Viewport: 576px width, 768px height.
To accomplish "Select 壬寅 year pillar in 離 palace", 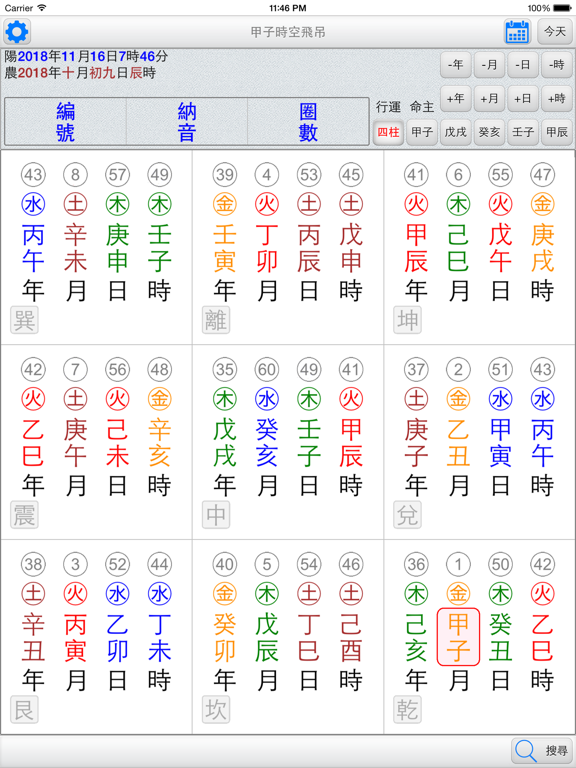I will point(225,249).
